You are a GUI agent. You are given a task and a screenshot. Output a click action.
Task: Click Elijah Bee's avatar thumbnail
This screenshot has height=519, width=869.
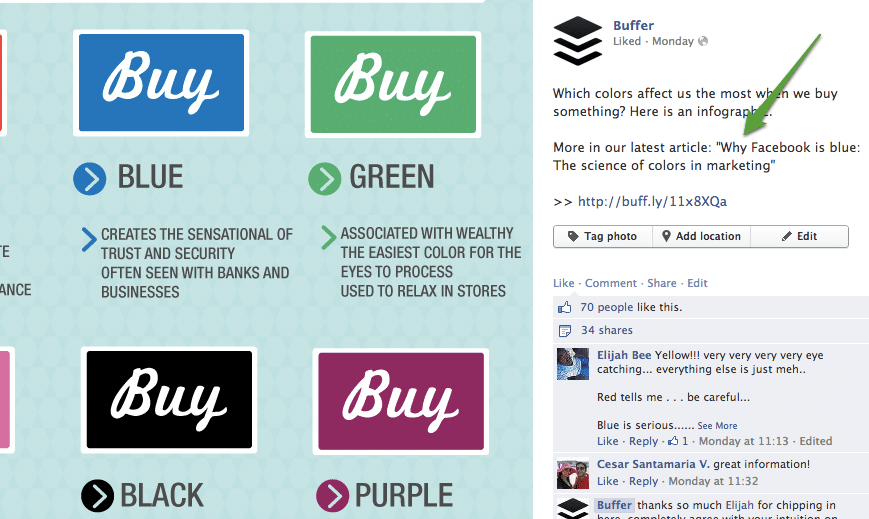click(x=573, y=364)
